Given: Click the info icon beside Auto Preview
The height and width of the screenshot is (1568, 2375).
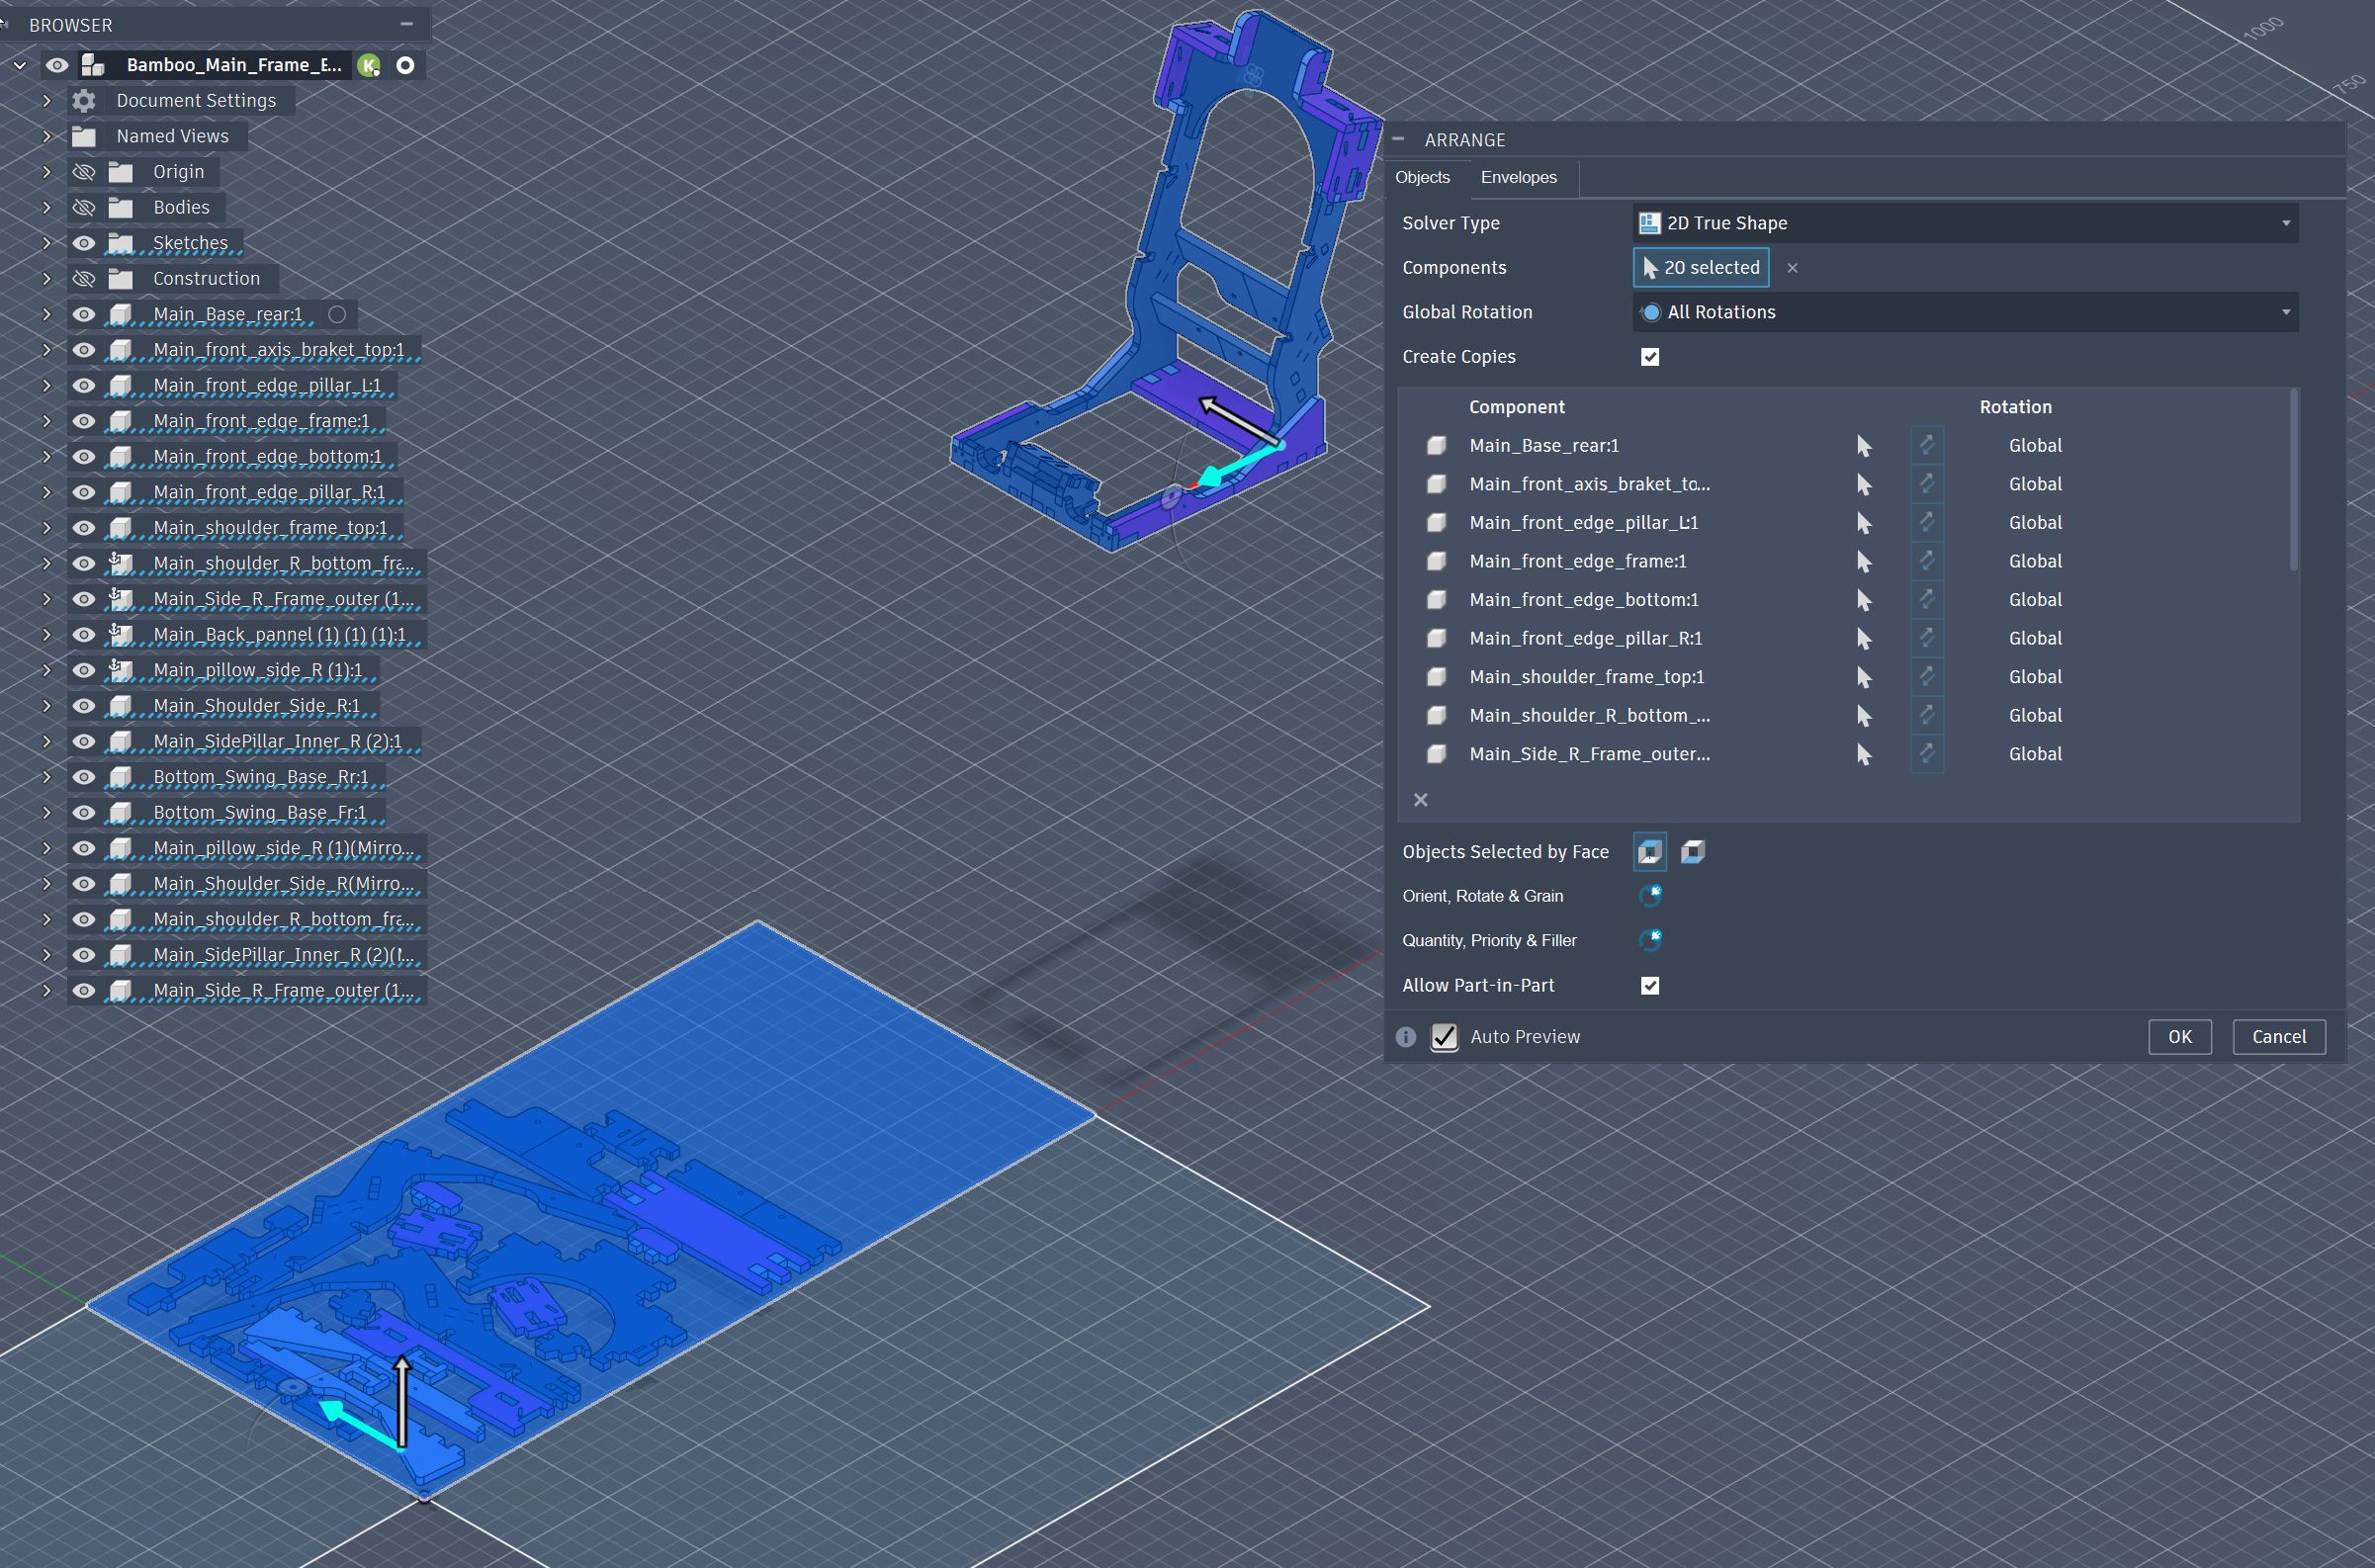Looking at the screenshot, I should 1406,1037.
